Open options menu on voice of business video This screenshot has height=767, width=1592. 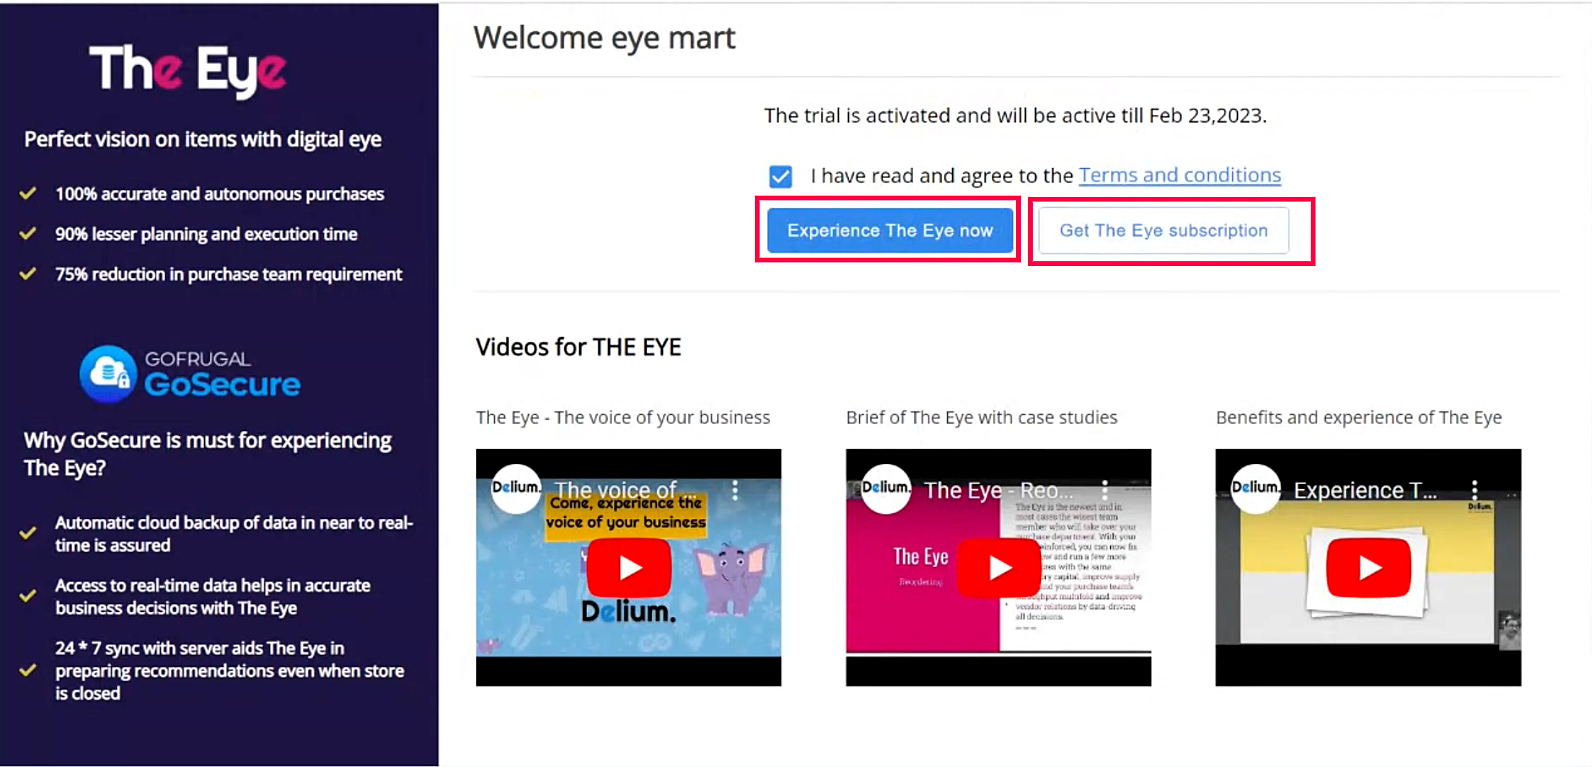(735, 490)
